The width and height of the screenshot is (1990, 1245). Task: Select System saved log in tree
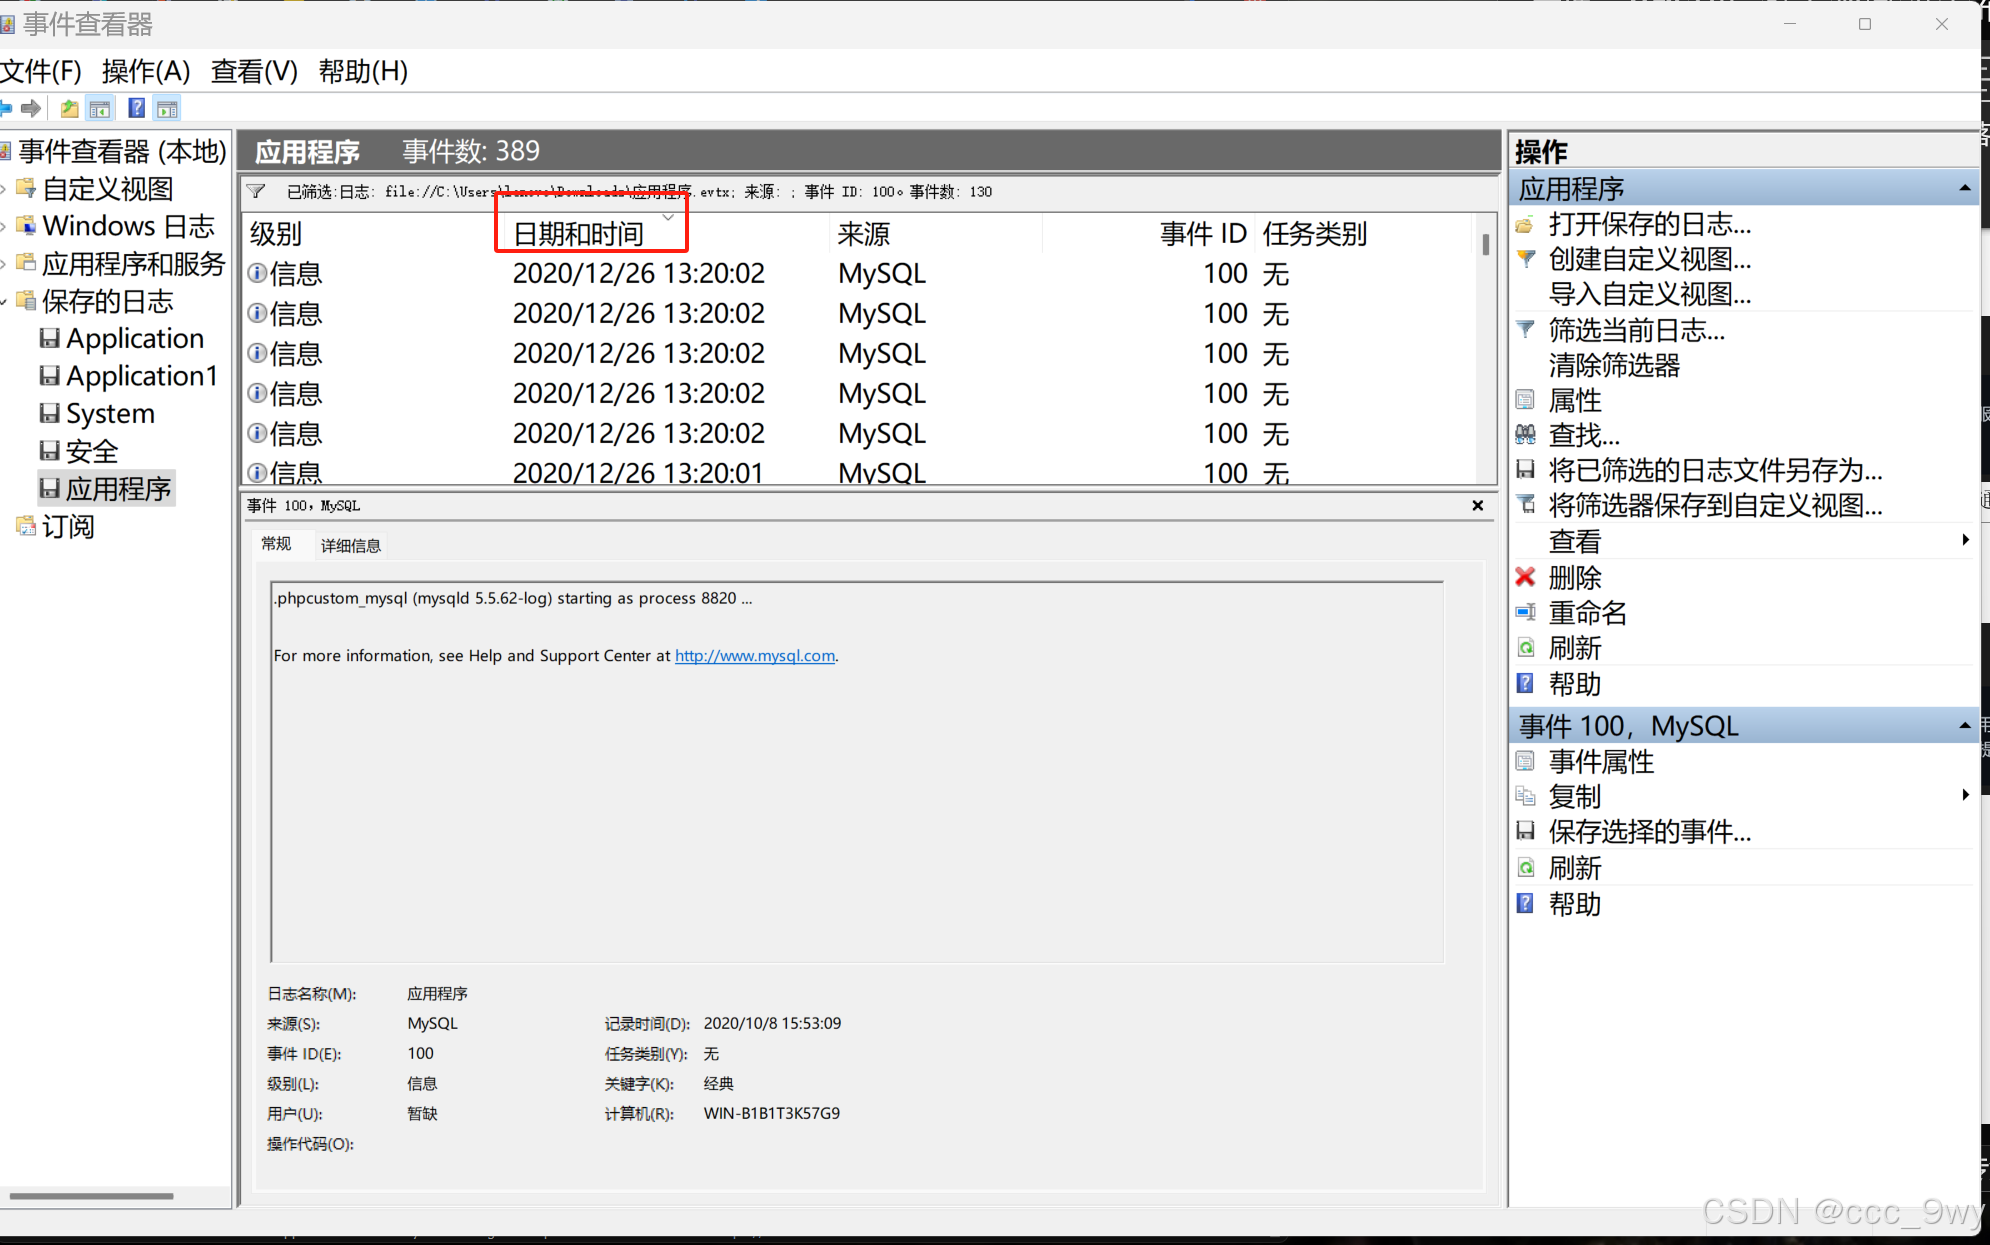109,413
